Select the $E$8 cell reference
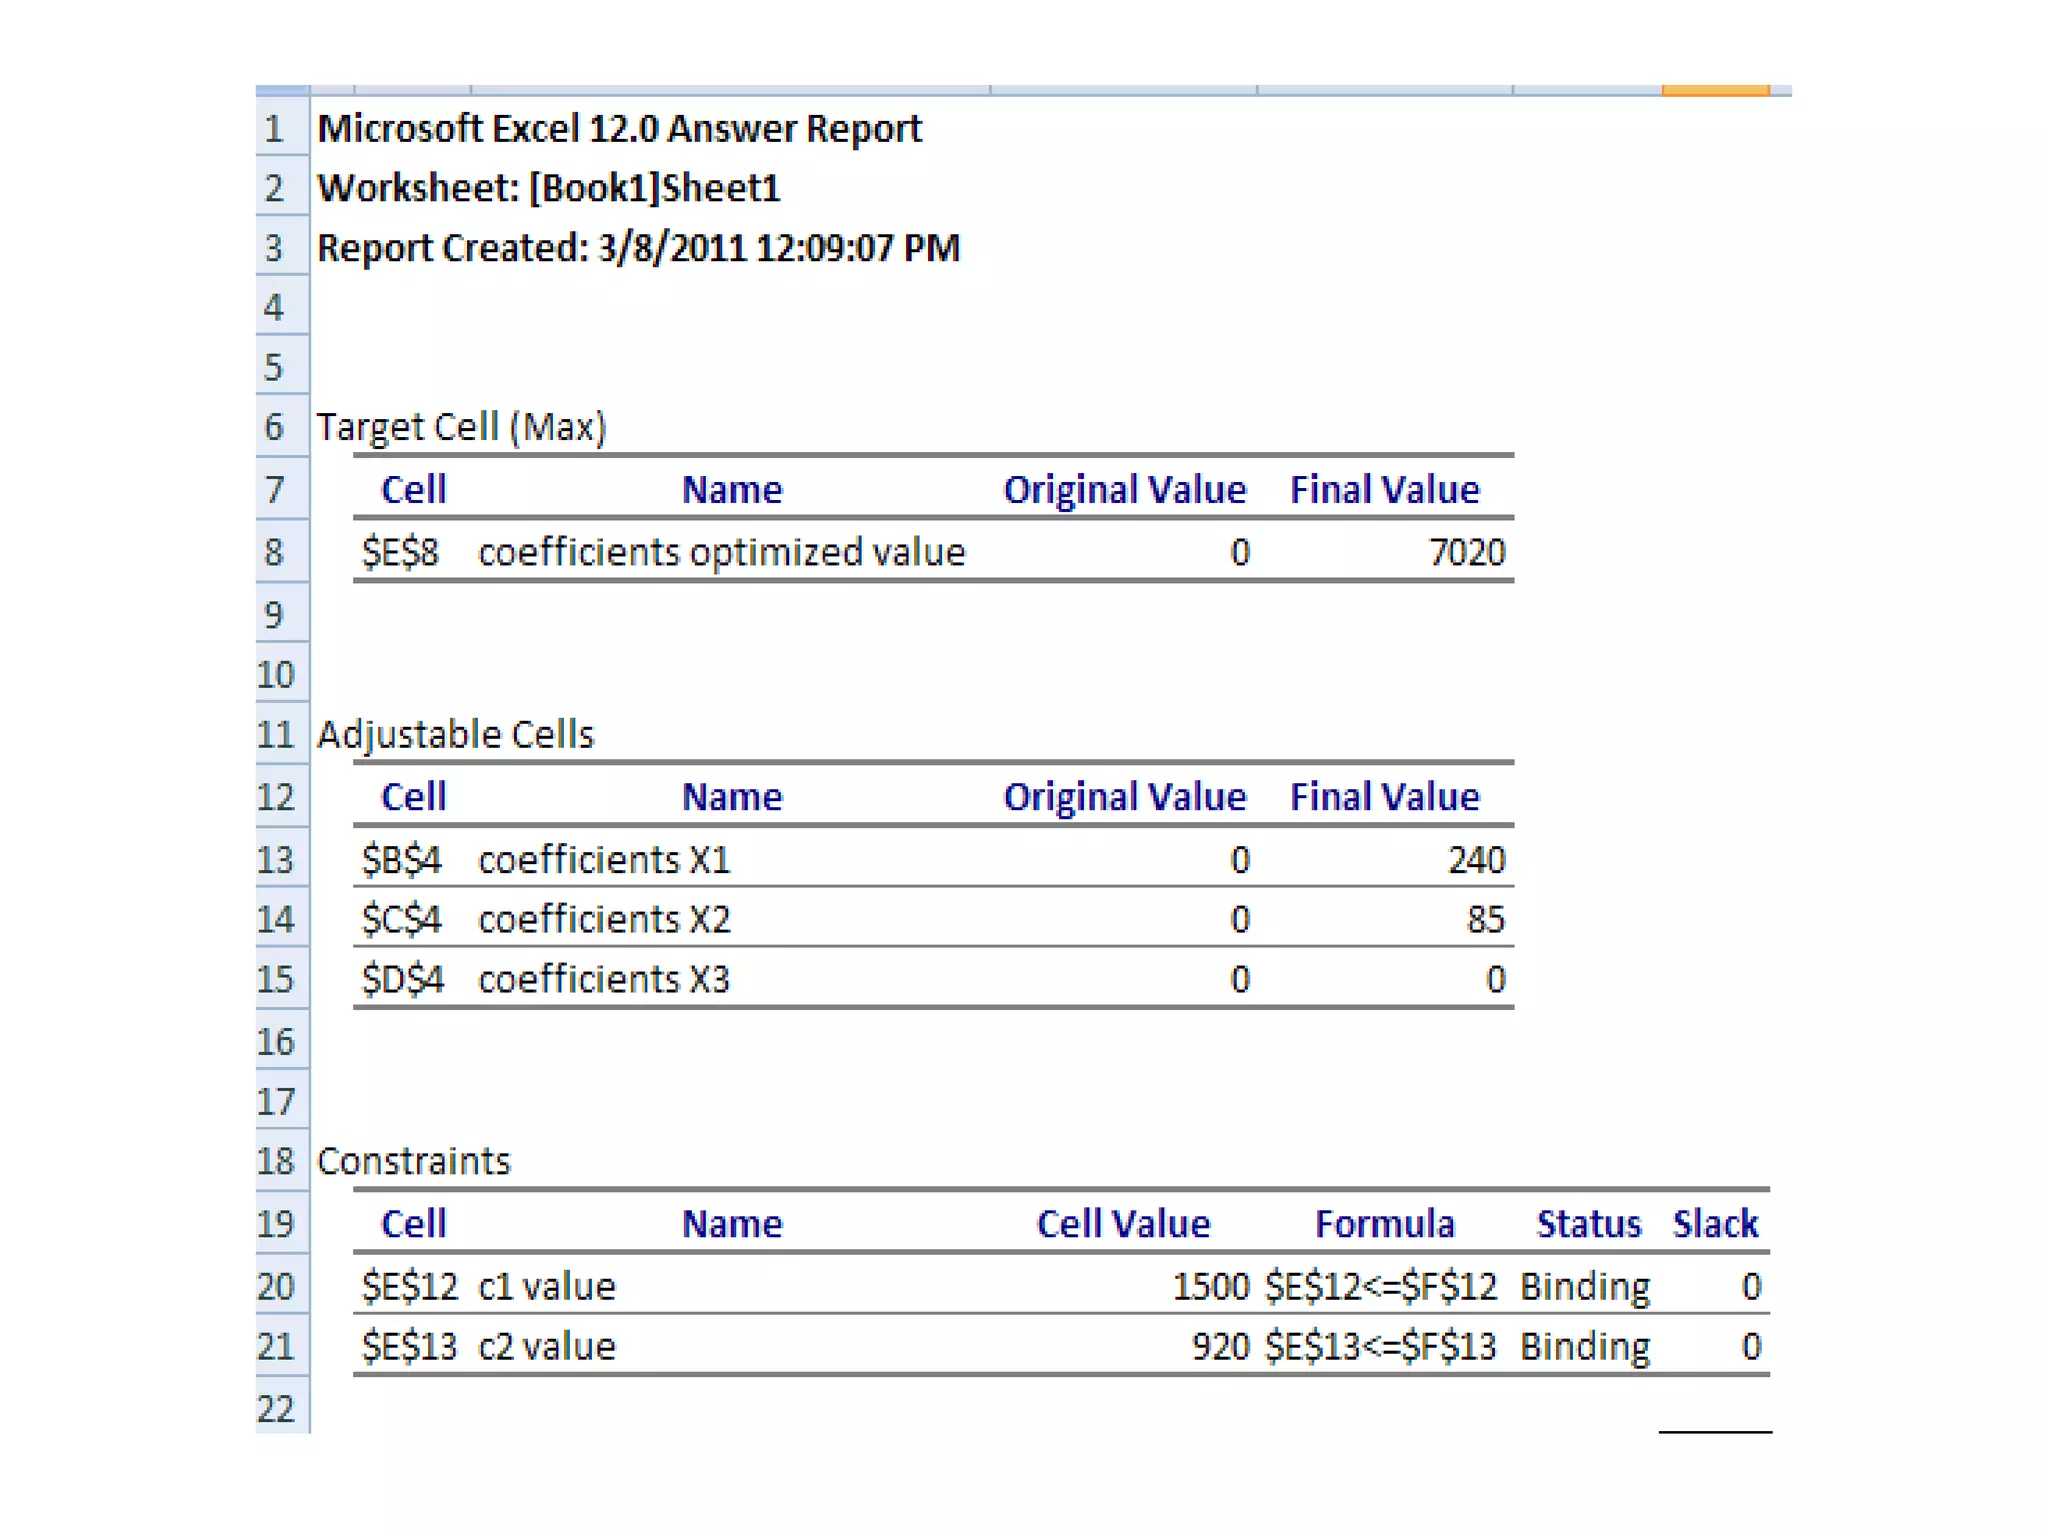This screenshot has height=1536, width=2048. tap(400, 552)
